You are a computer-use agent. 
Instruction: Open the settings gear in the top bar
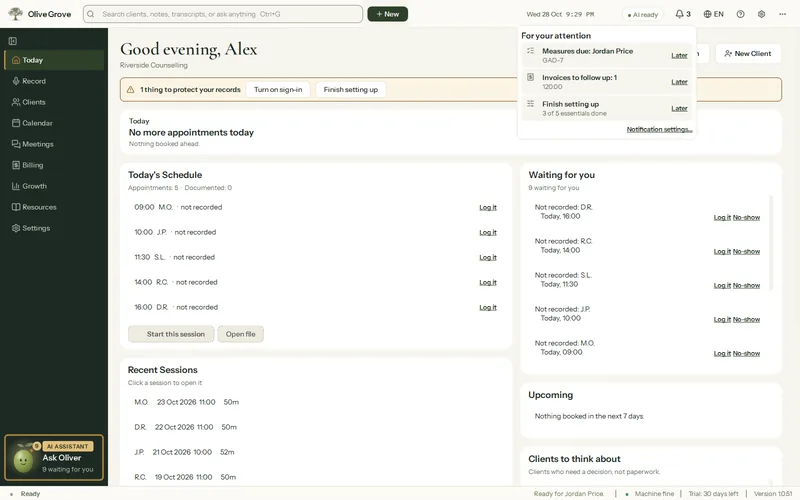click(761, 14)
